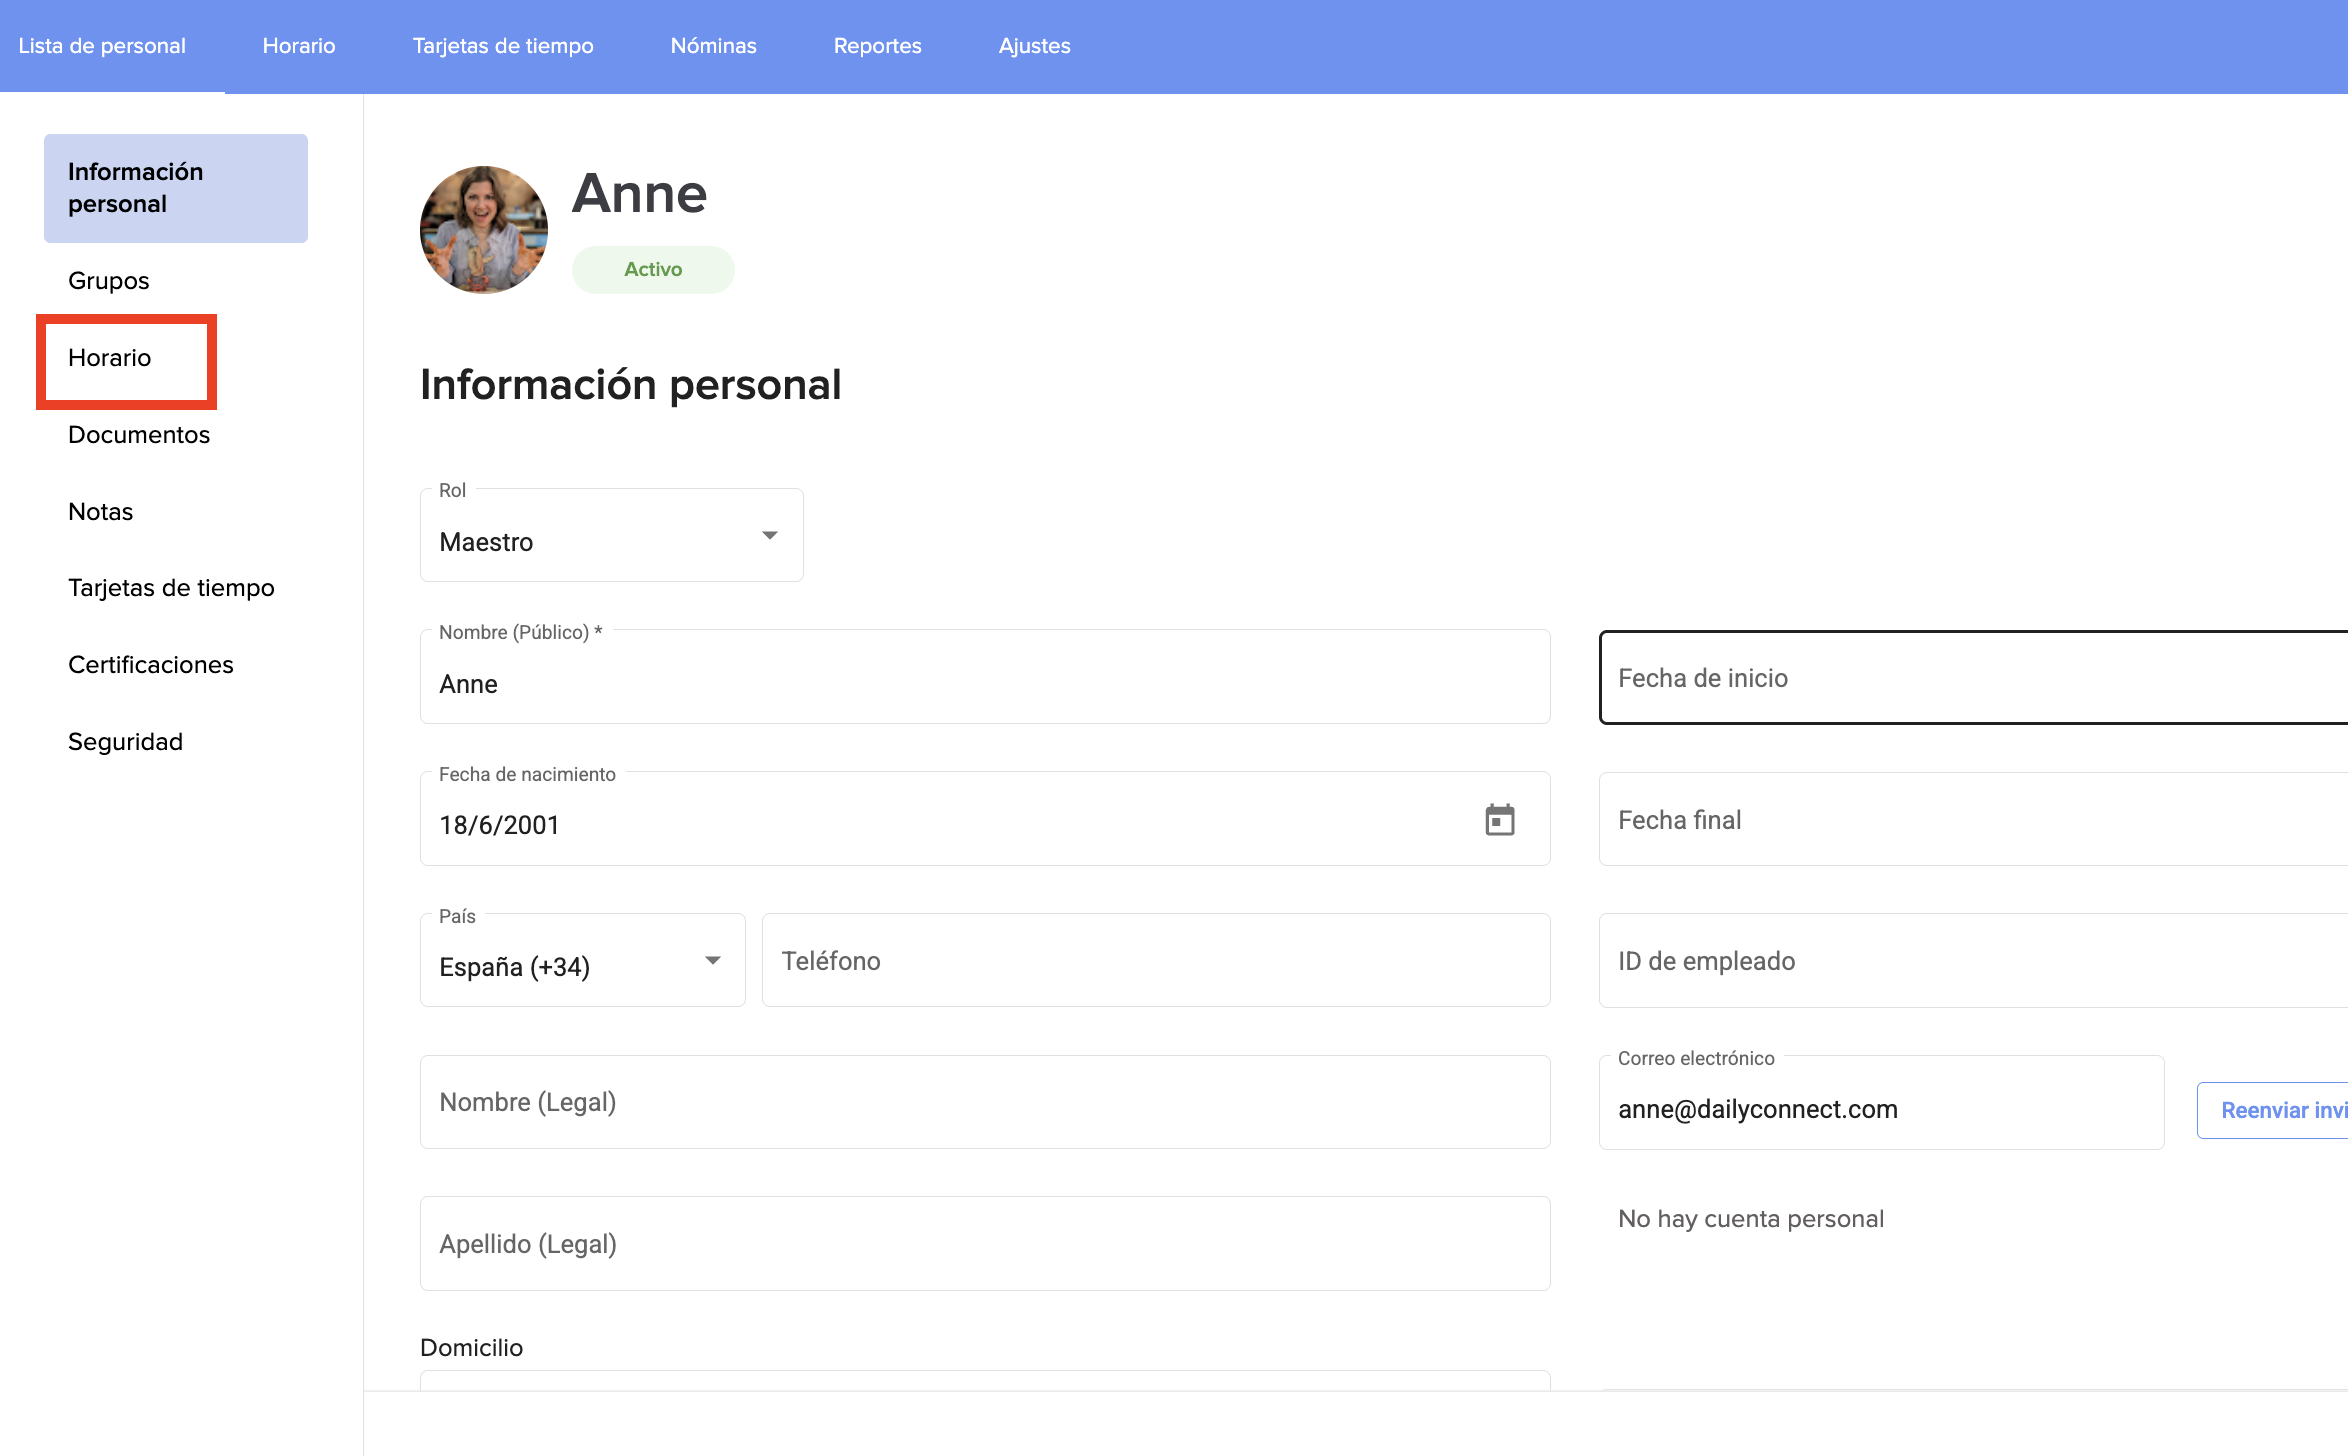This screenshot has width=2348, height=1456.
Task: Open the País country code dropdown
Action: tap(582, 962)
